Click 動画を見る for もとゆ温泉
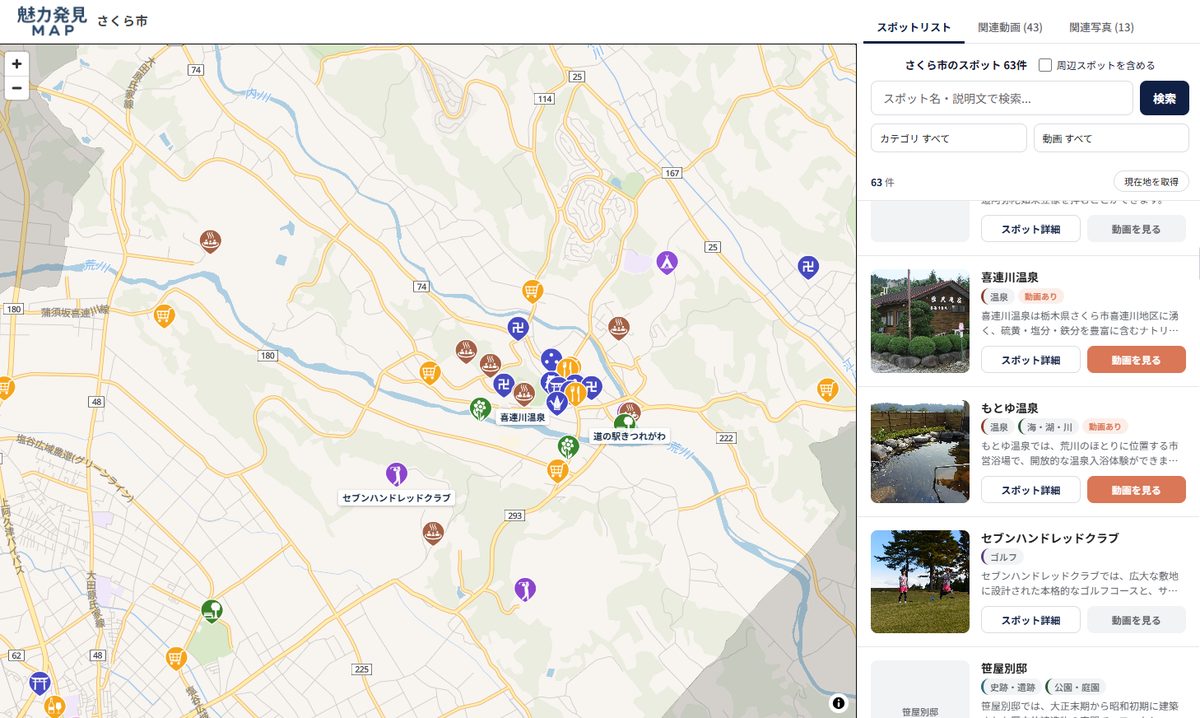Viewport: 1200px width, 718px height. [1136, 490]
